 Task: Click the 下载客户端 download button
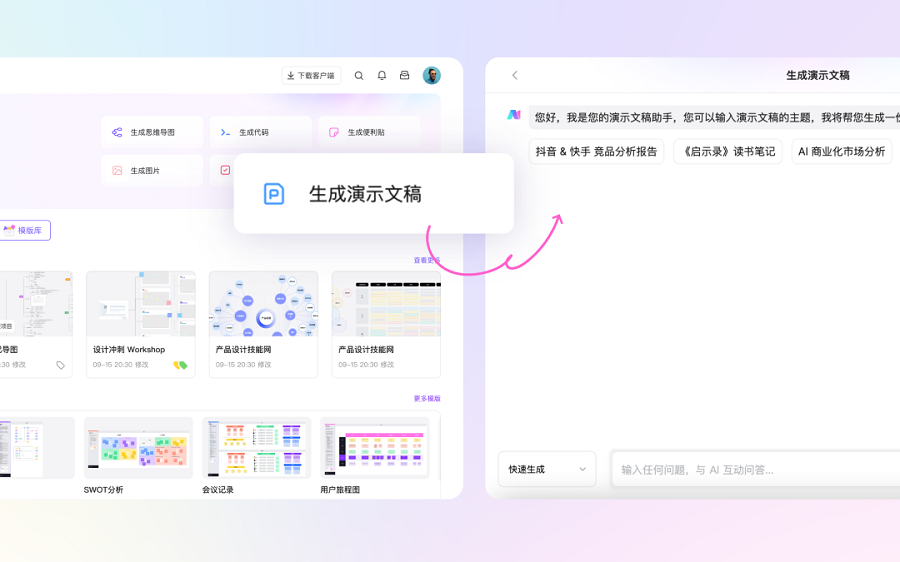(311, 76)
